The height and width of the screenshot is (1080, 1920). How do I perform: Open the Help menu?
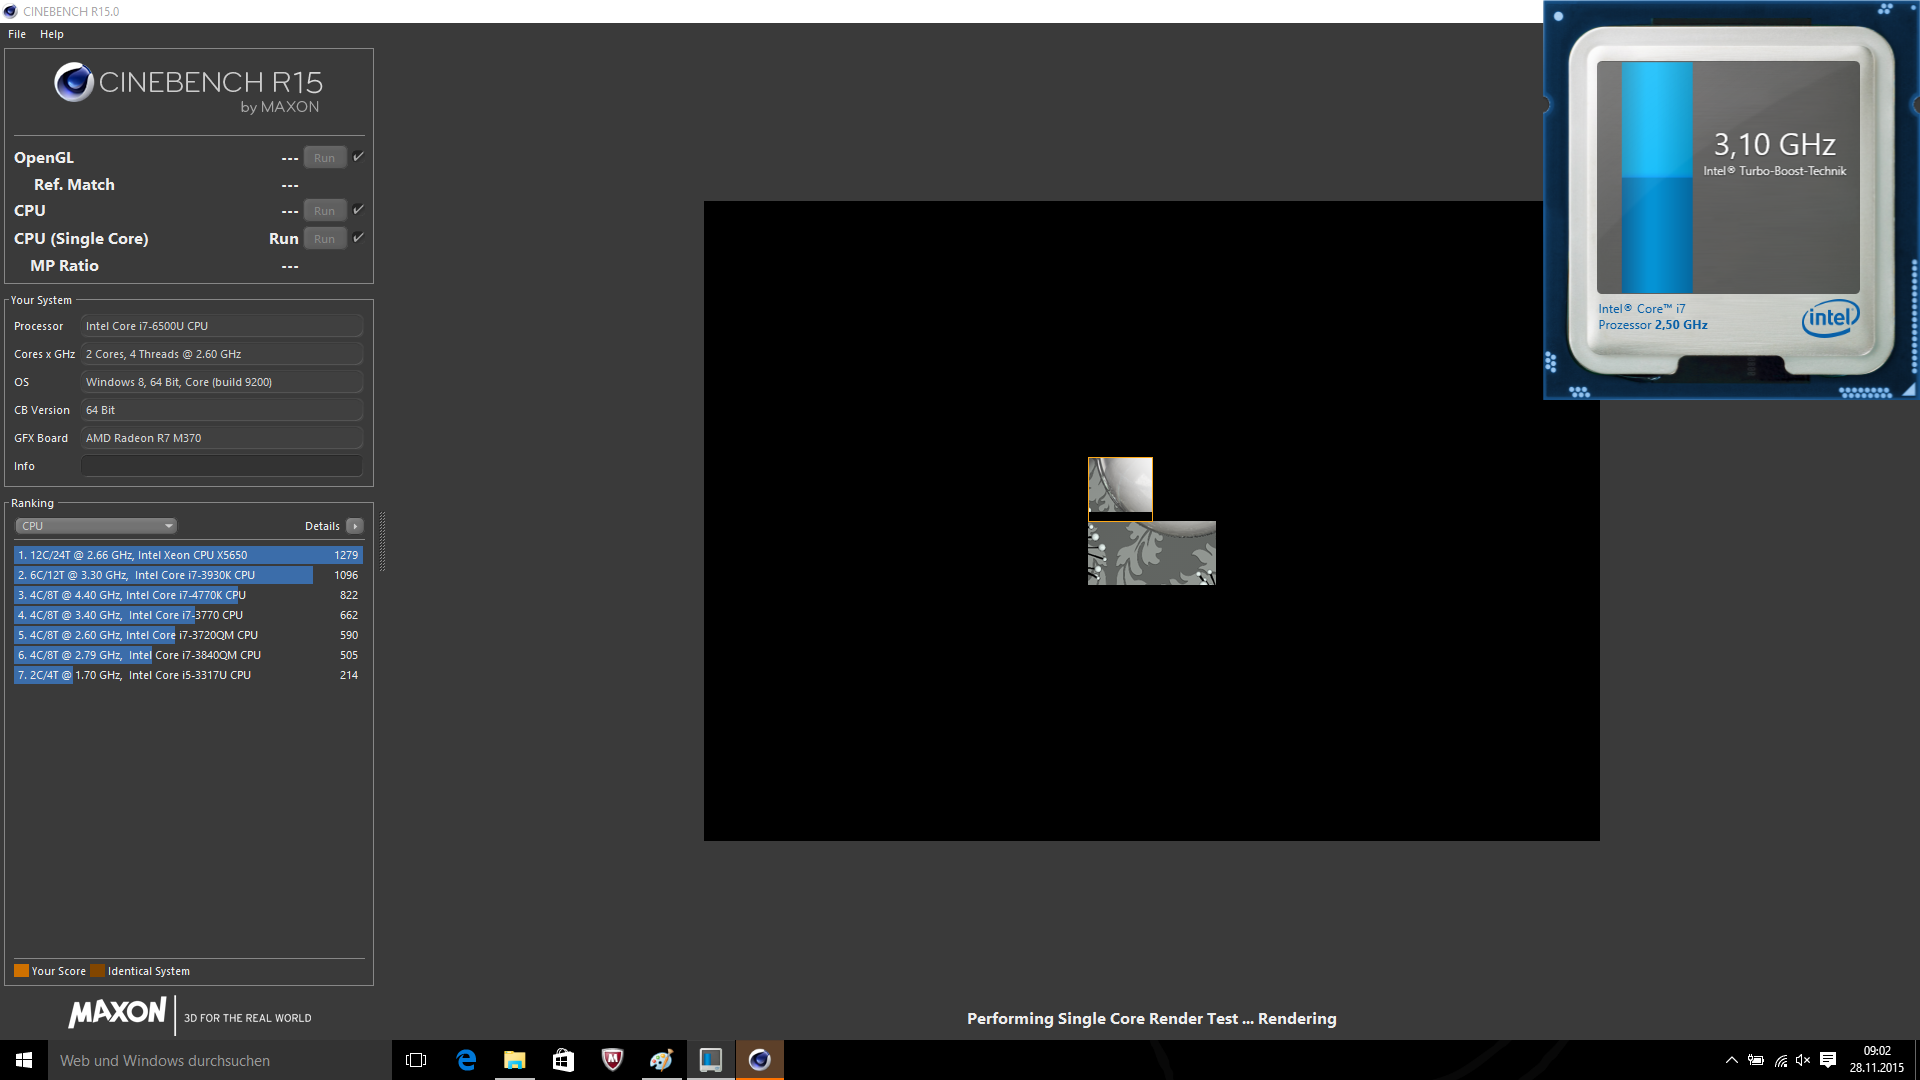pyautogui.click(x=52, y=34)
